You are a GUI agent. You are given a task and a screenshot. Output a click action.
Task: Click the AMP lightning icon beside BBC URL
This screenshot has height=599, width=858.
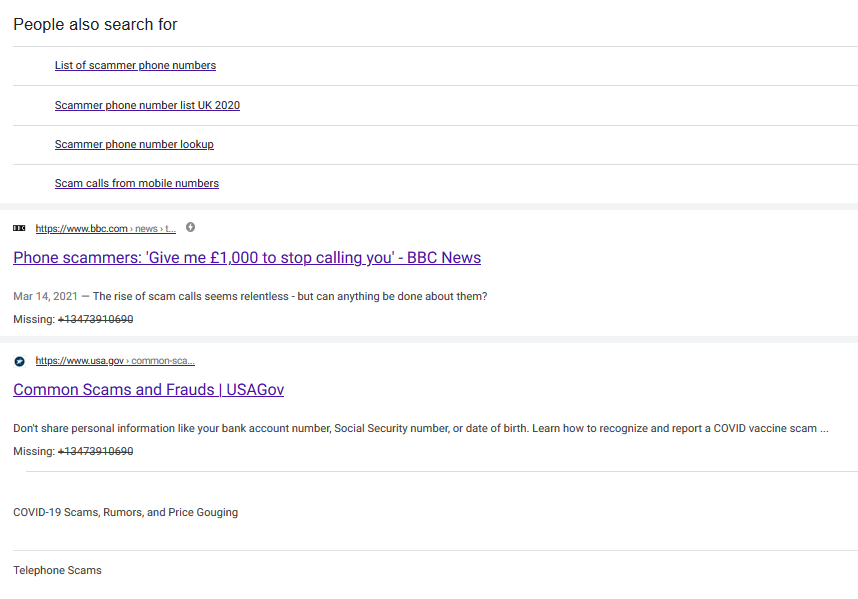click(190, 227)
